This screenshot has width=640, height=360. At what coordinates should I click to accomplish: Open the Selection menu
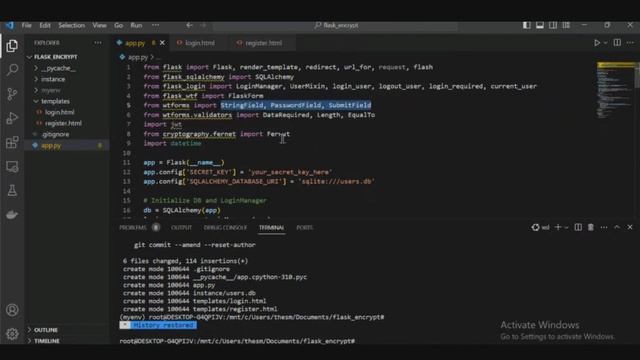tap(71, 25)
